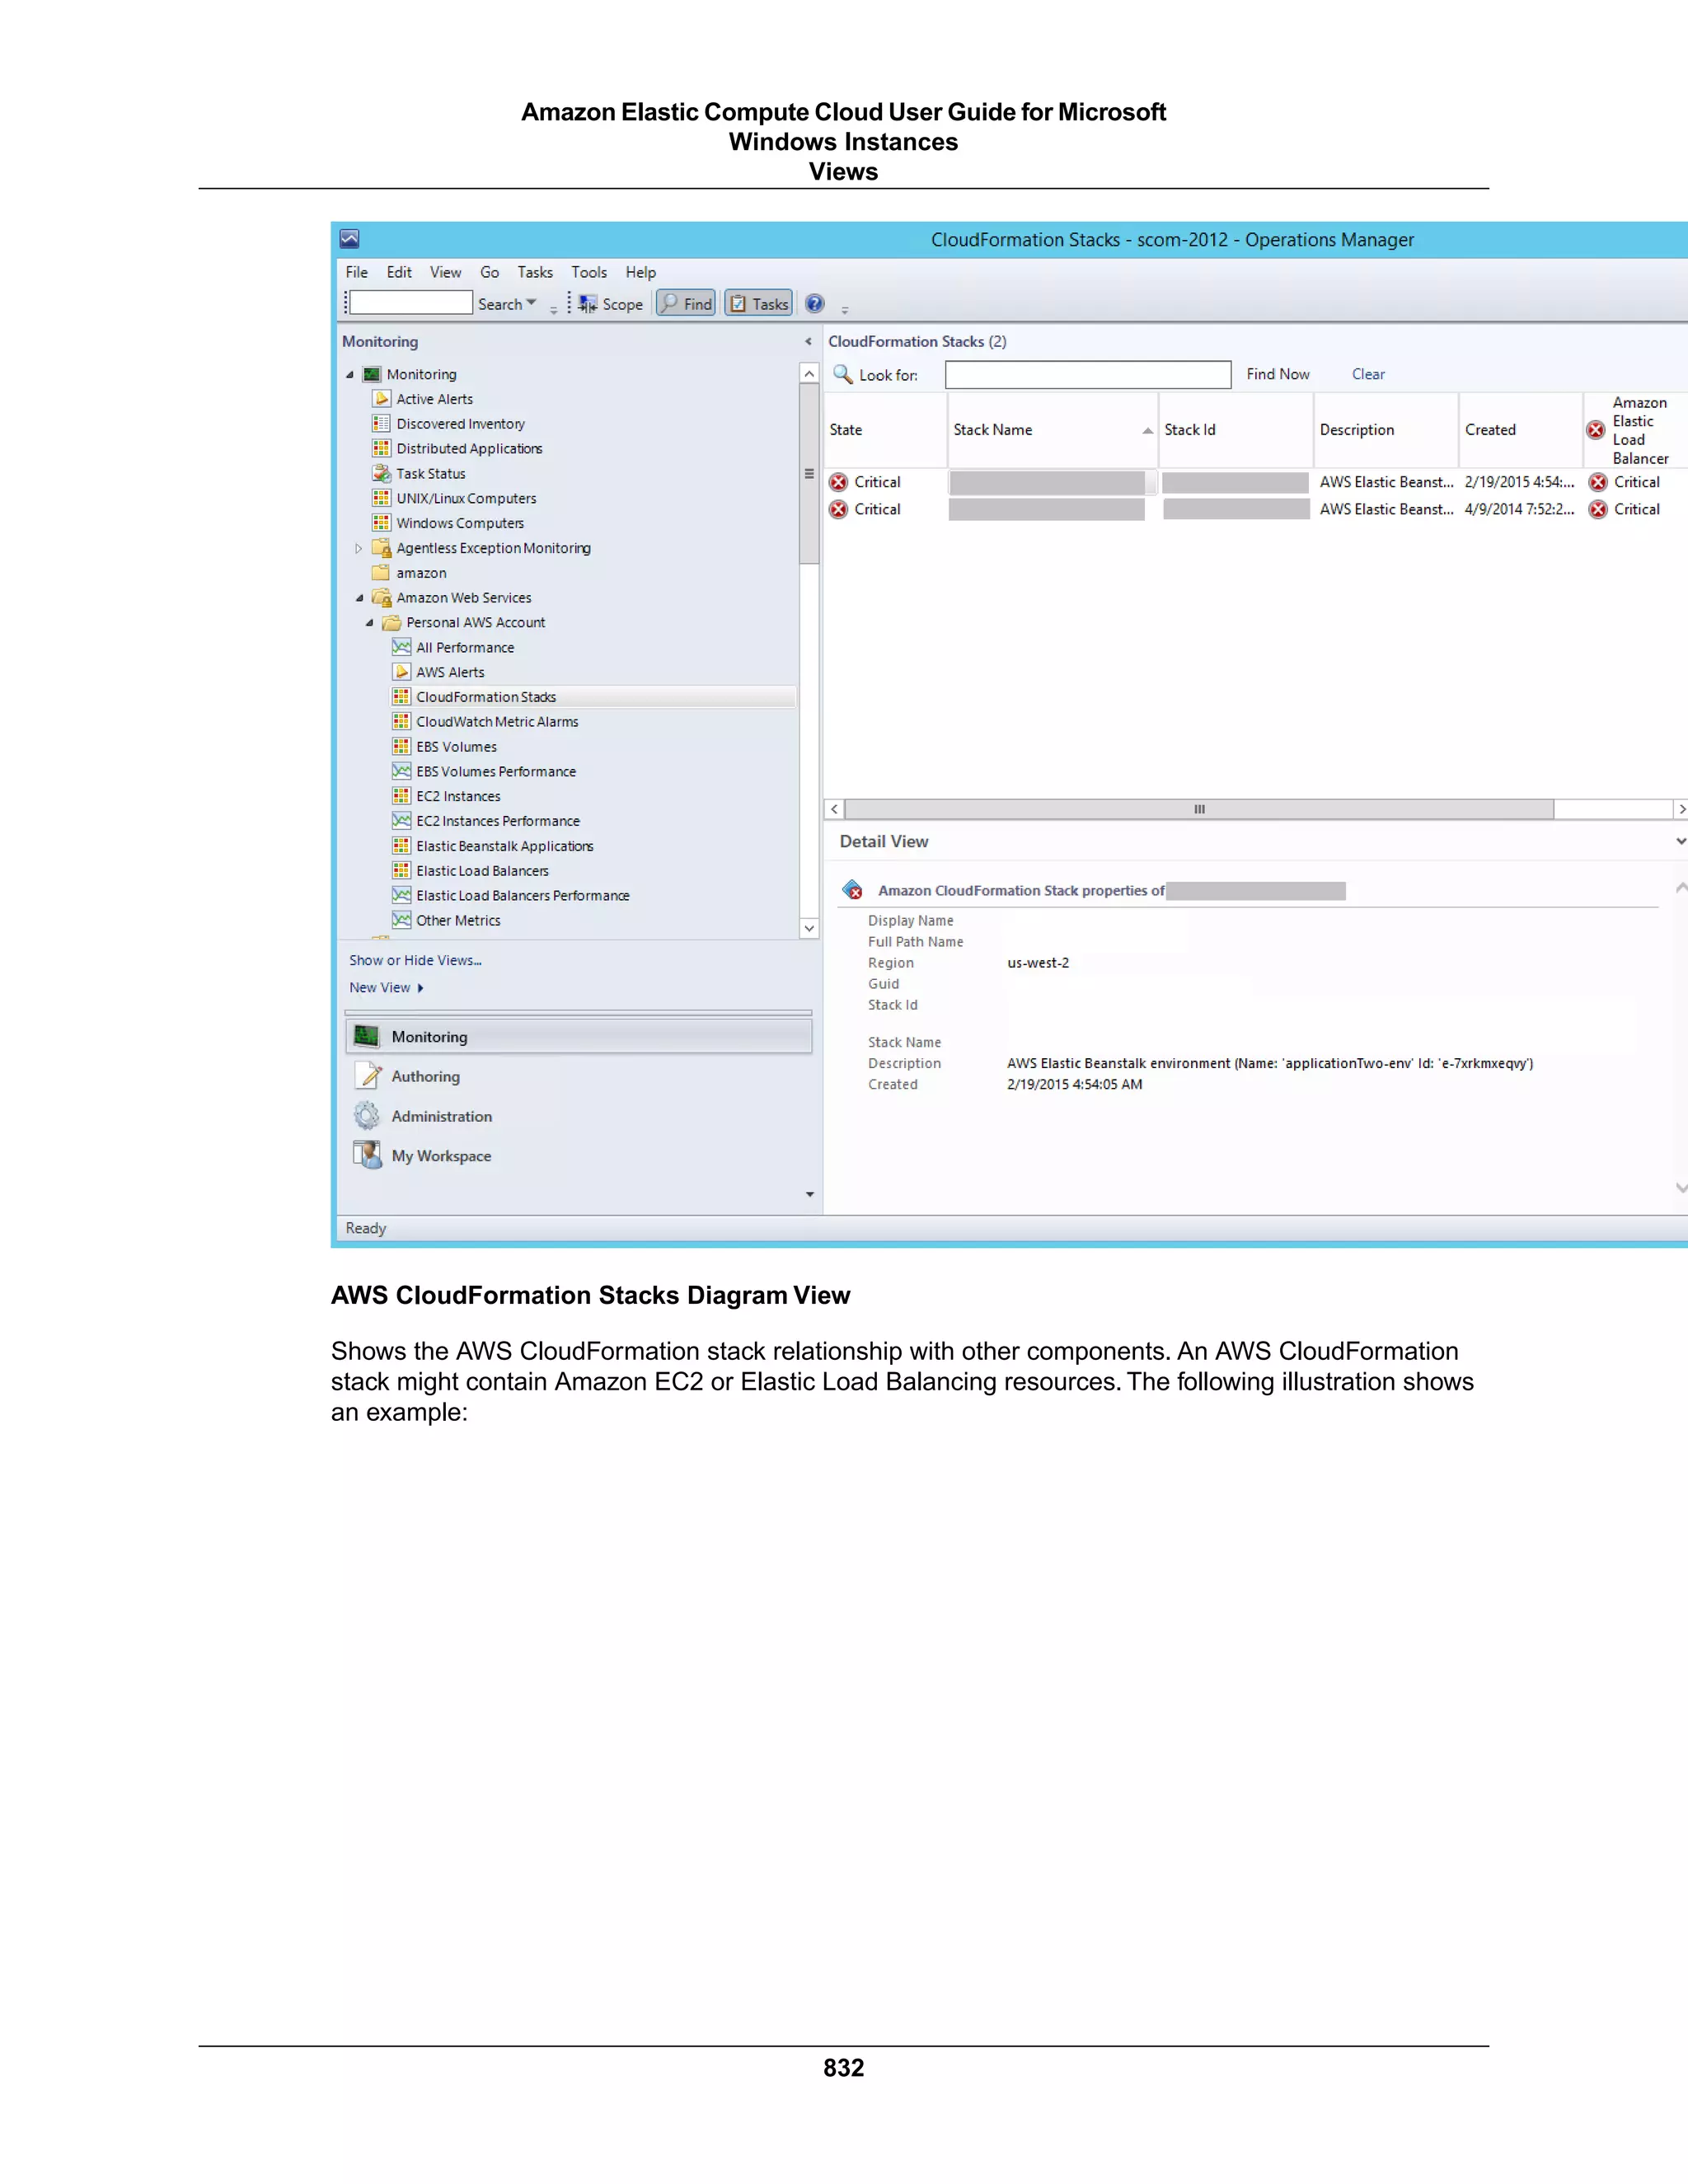
Task: Open the File menu
Action: click(x=357, y=272)
